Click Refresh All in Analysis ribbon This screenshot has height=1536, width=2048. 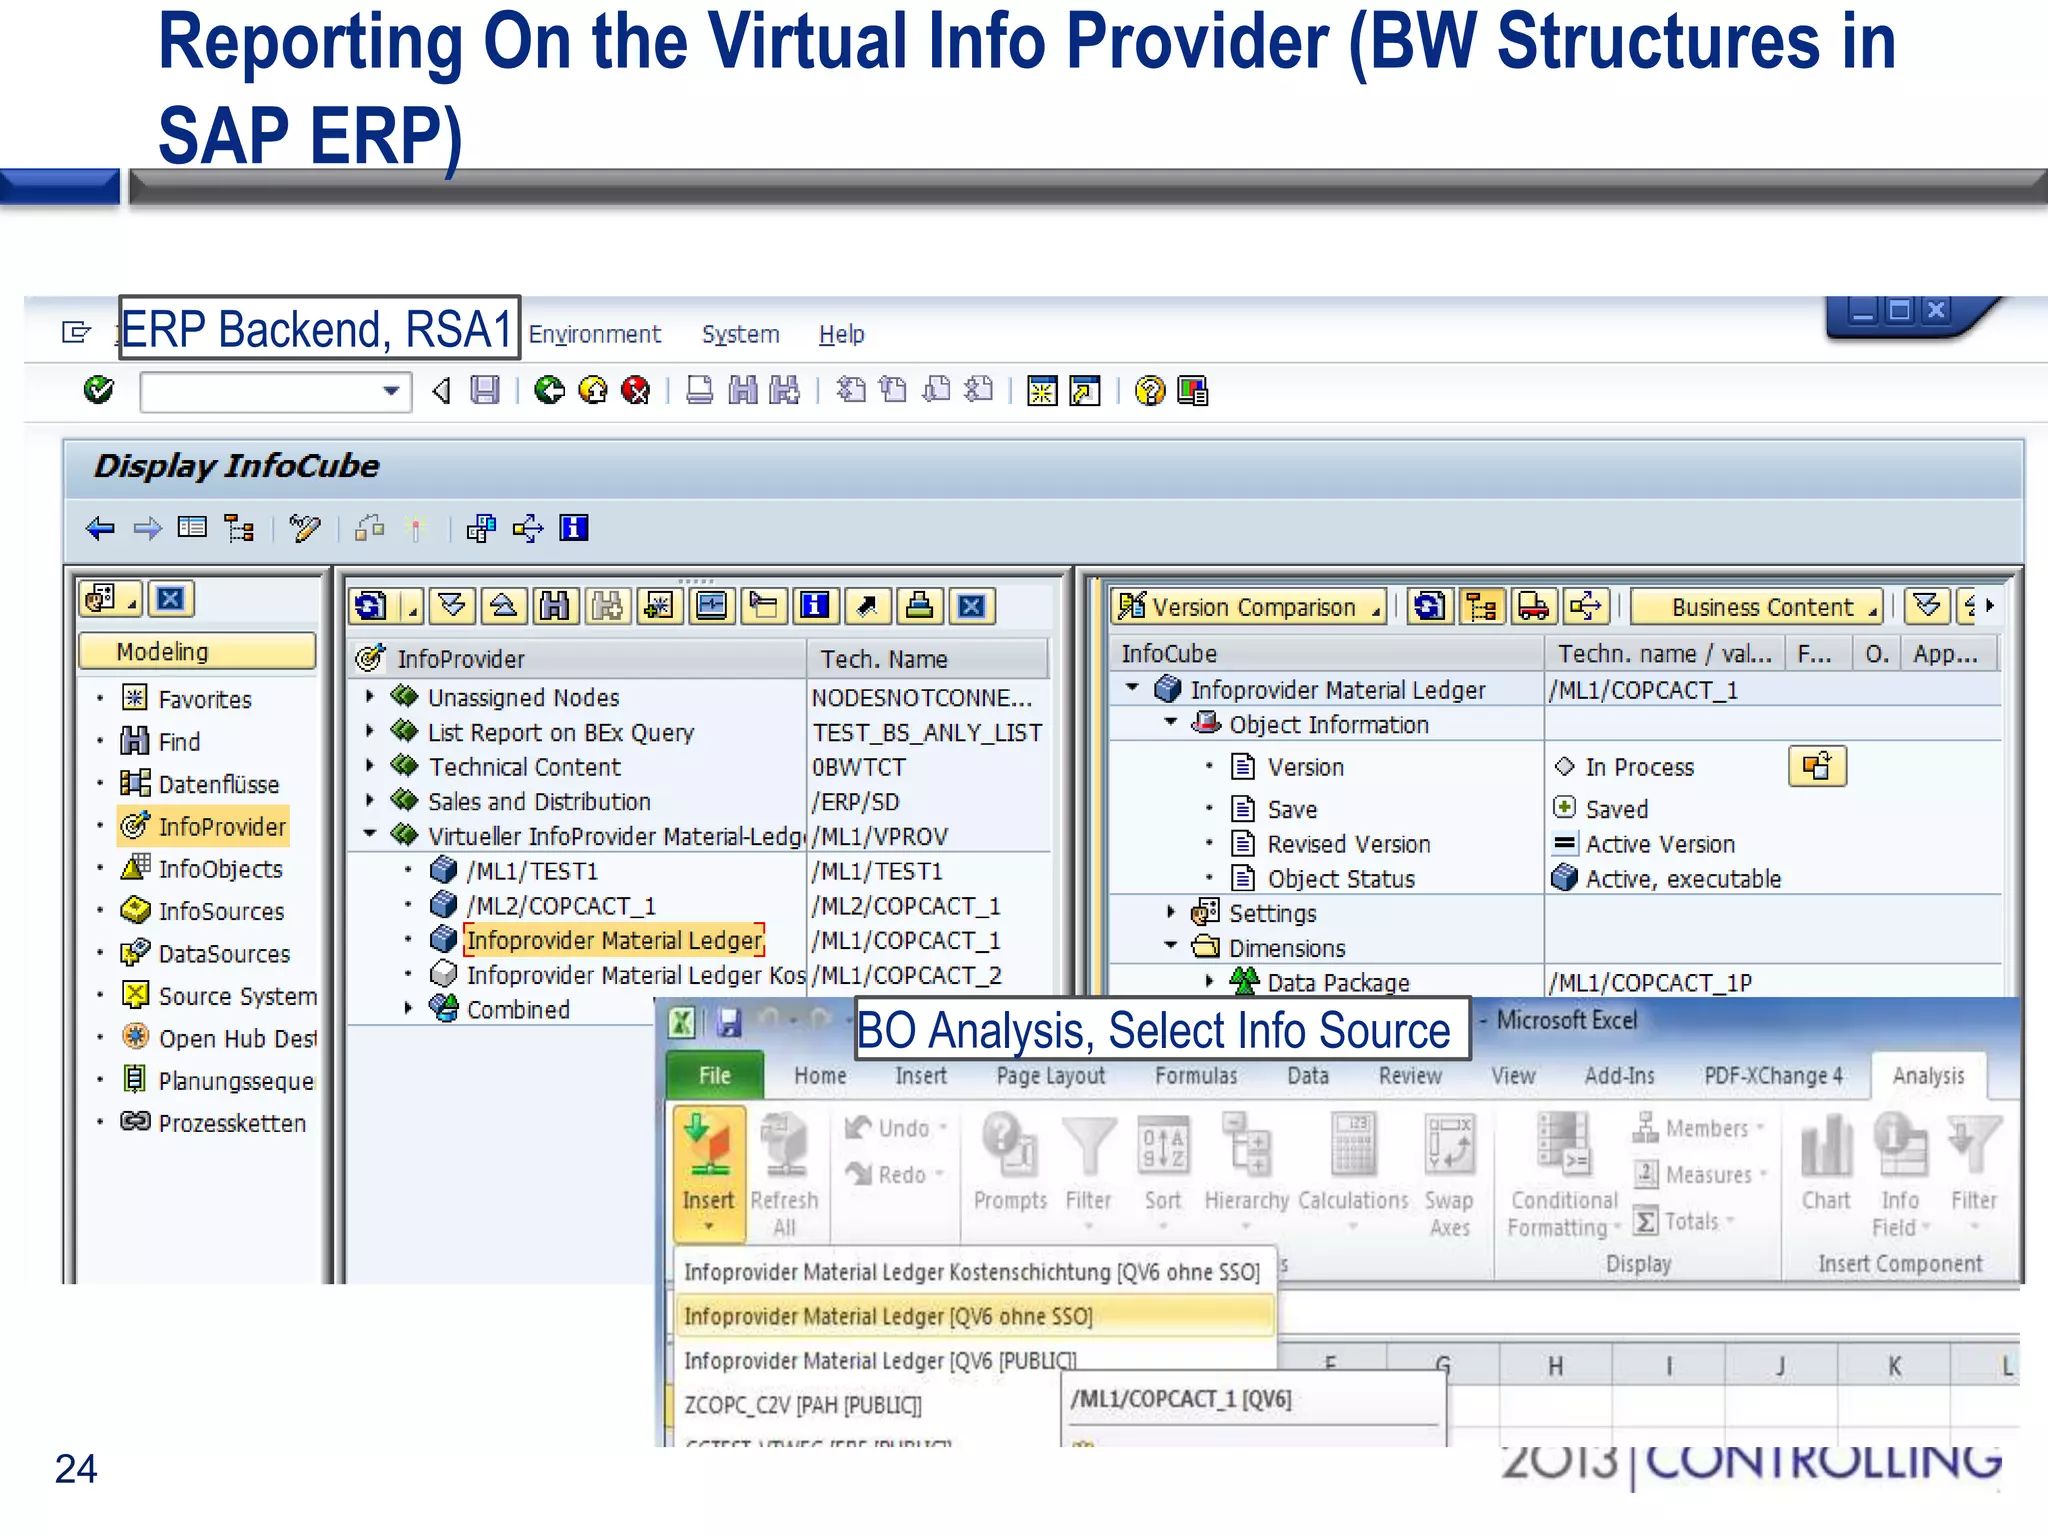(784, 1172)
